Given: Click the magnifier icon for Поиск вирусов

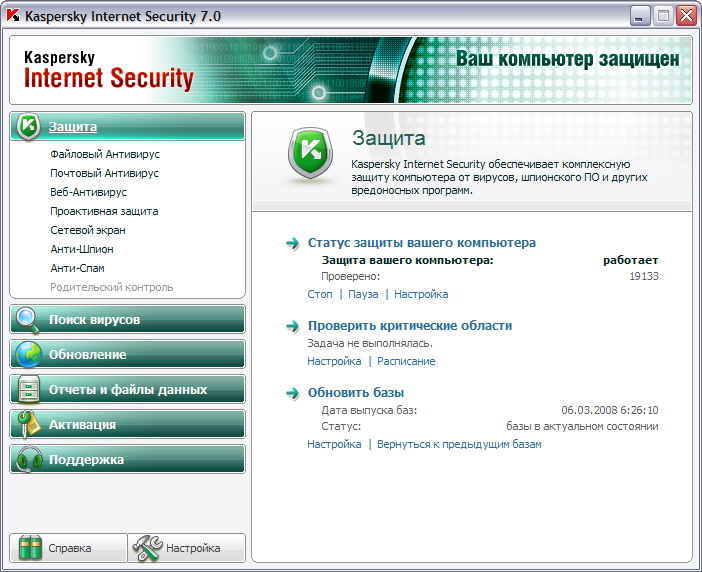Looking at the screenshot, I should point(28,320).
